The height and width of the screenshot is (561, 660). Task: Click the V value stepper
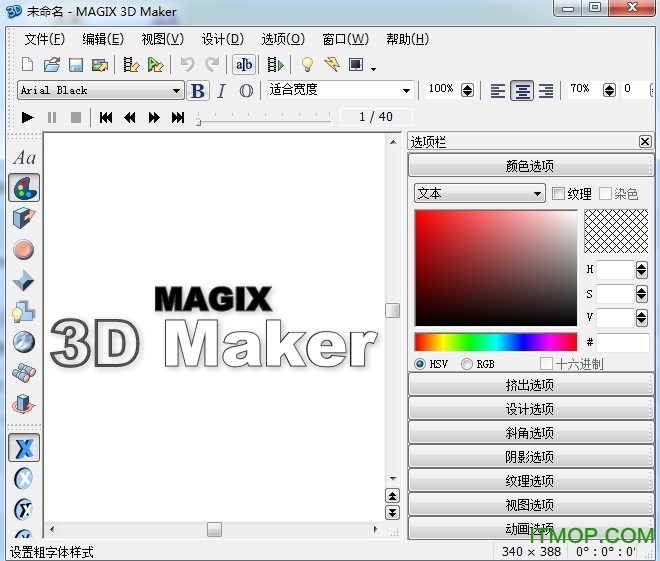pyautogui.click(x=641, y=318)
